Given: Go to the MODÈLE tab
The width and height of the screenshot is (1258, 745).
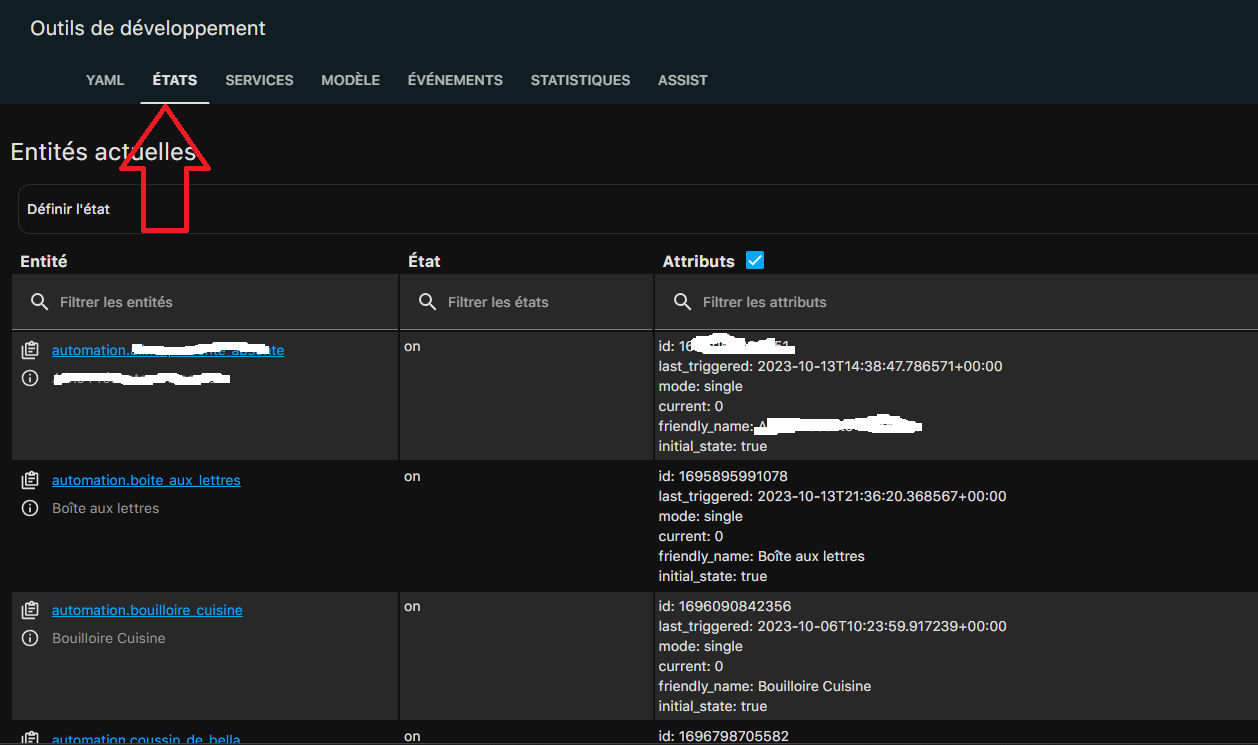Looking at the screenshot, I should (350, 80).
